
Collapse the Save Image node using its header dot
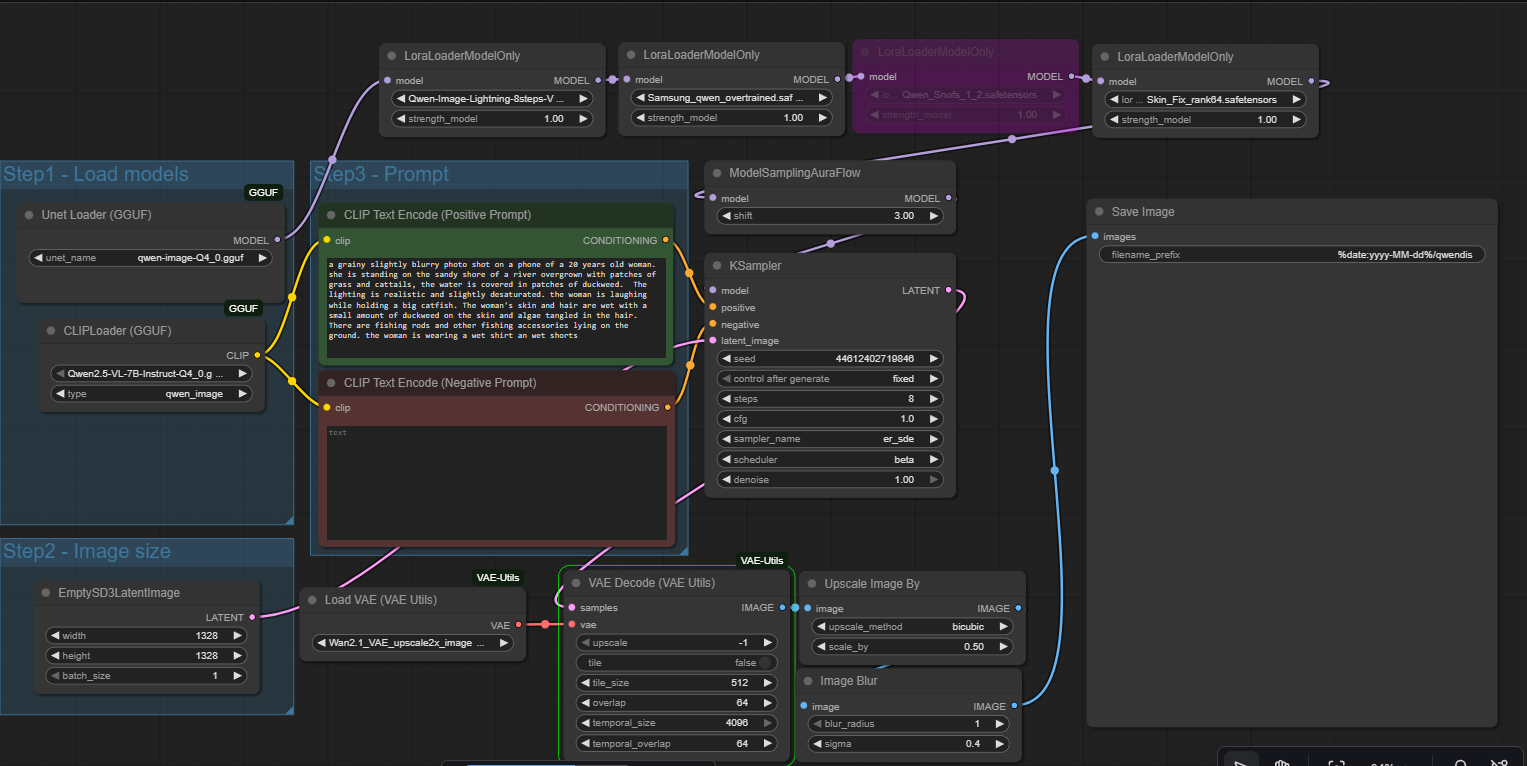(x=1097, y=212)
